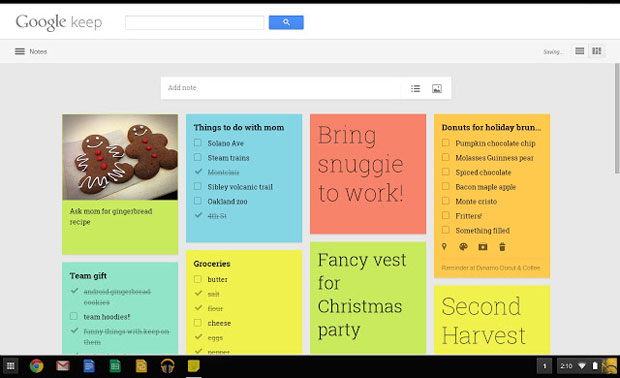This screenshot has height=378, width=620.
Task: Check off butter in Groceries
Action: [198, 279]
